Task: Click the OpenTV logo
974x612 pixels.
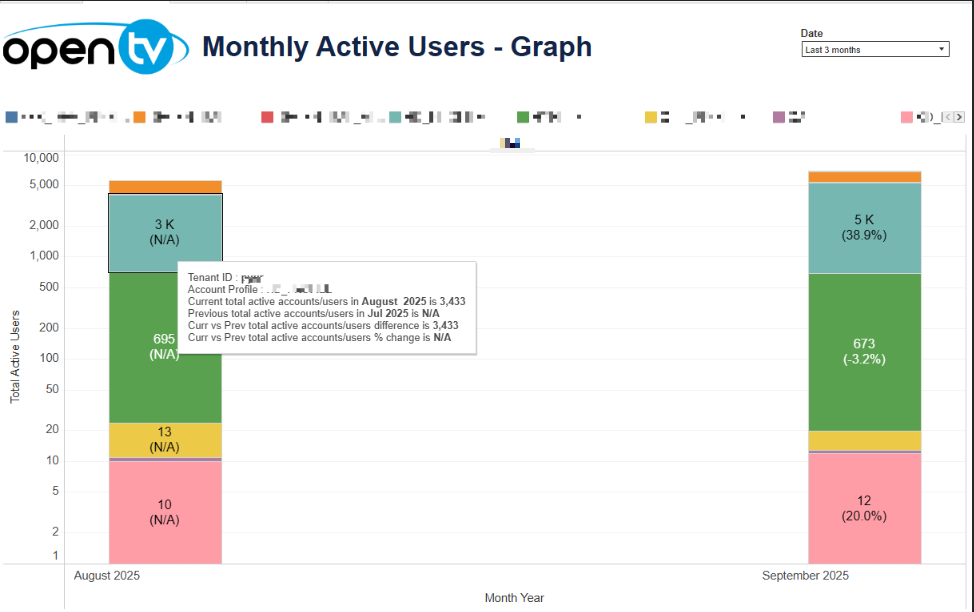Action: click(95, 46)
